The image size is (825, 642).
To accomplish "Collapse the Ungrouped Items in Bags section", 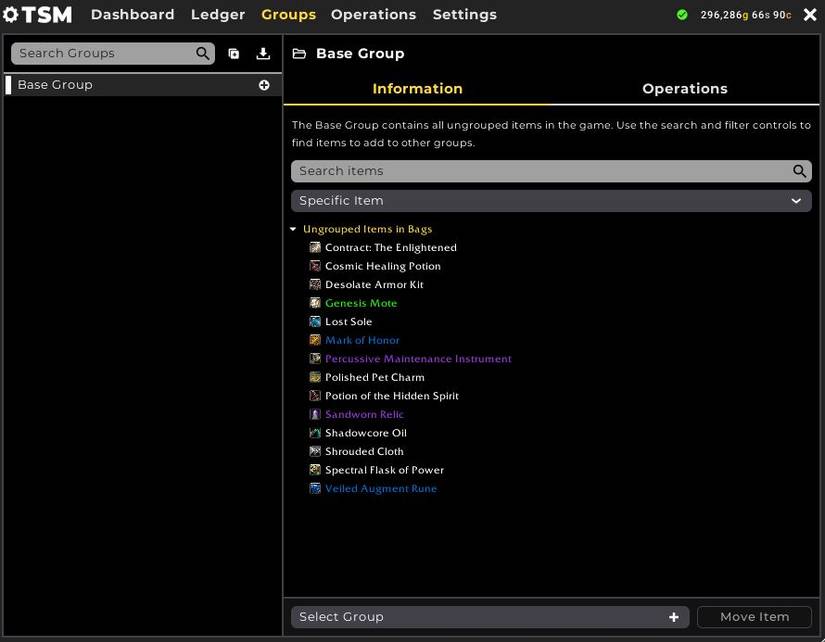I will (x=294, y=229).
